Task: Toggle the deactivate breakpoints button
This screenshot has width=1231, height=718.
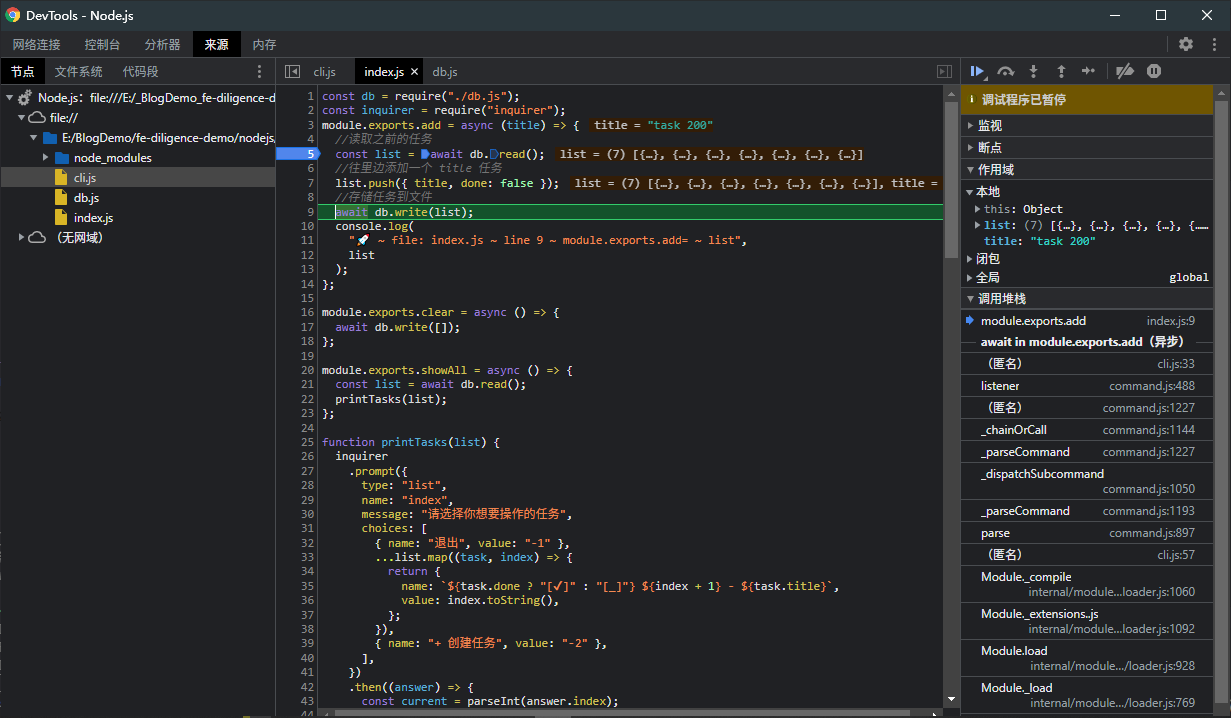Action: pyautogui.click(x=1125, y=71)
